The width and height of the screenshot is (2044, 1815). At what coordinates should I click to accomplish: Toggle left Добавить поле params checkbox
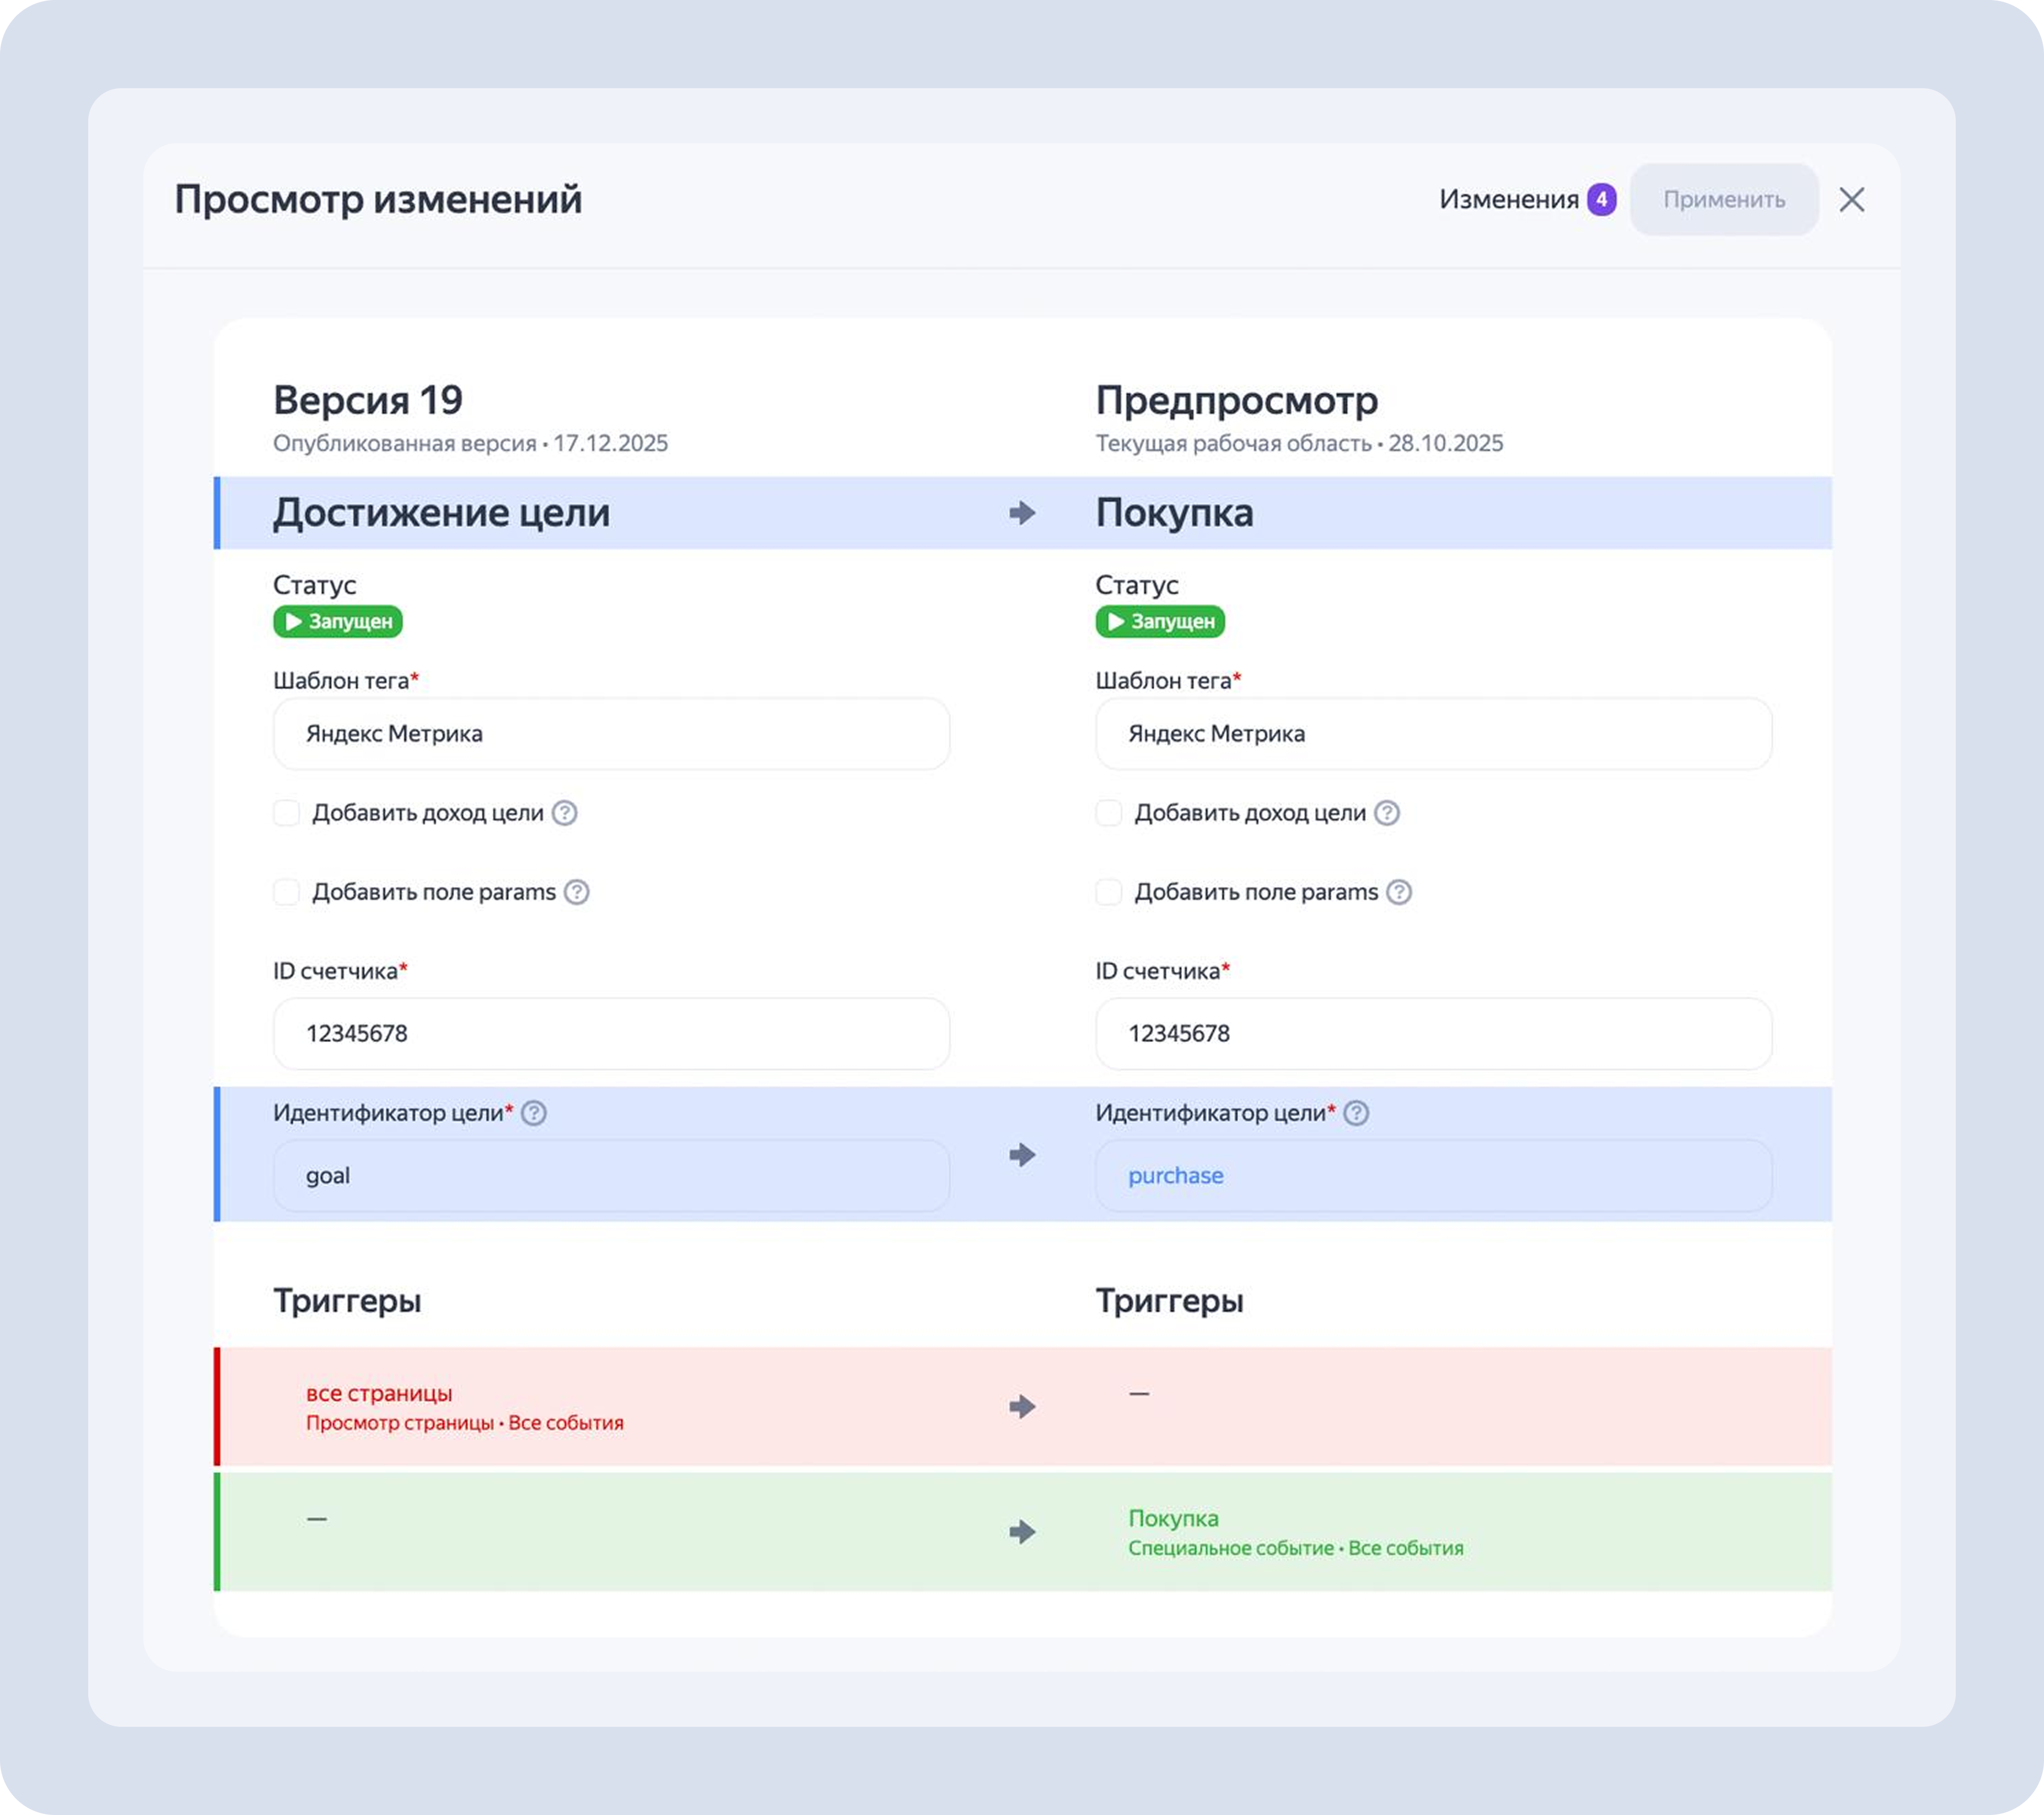(287, 892)
